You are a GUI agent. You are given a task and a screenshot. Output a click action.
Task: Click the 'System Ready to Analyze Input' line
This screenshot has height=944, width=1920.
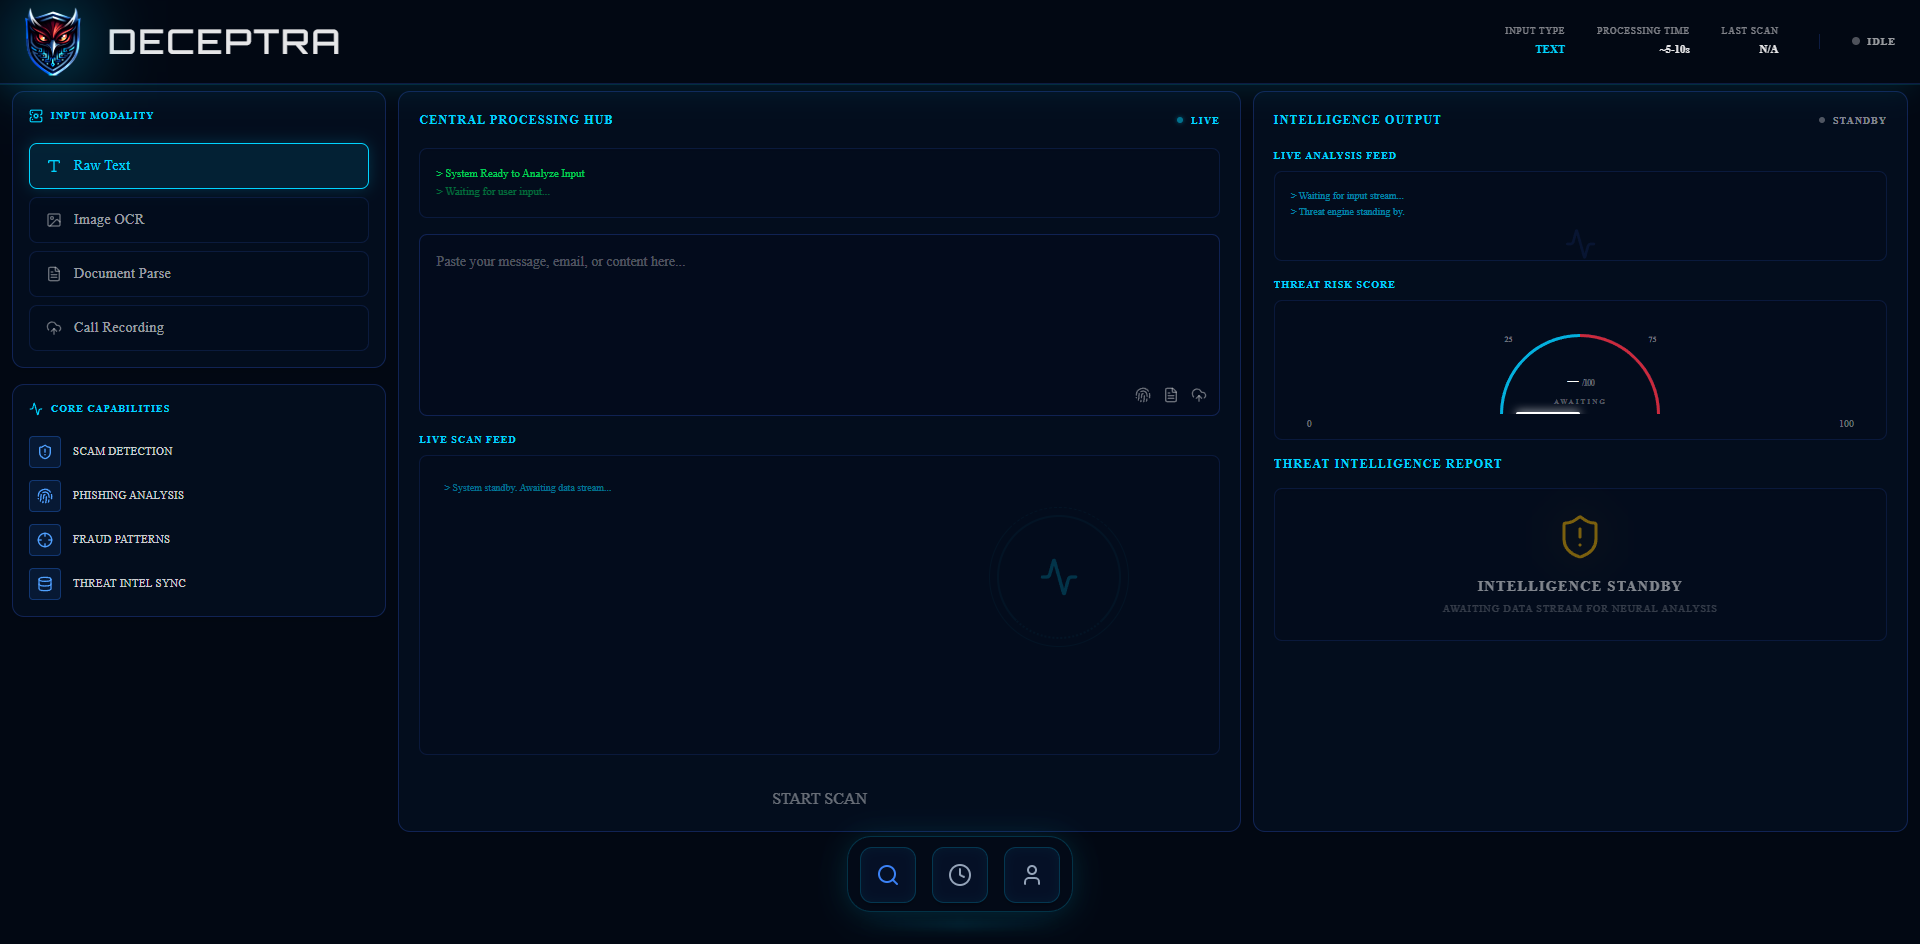[510, 174]
